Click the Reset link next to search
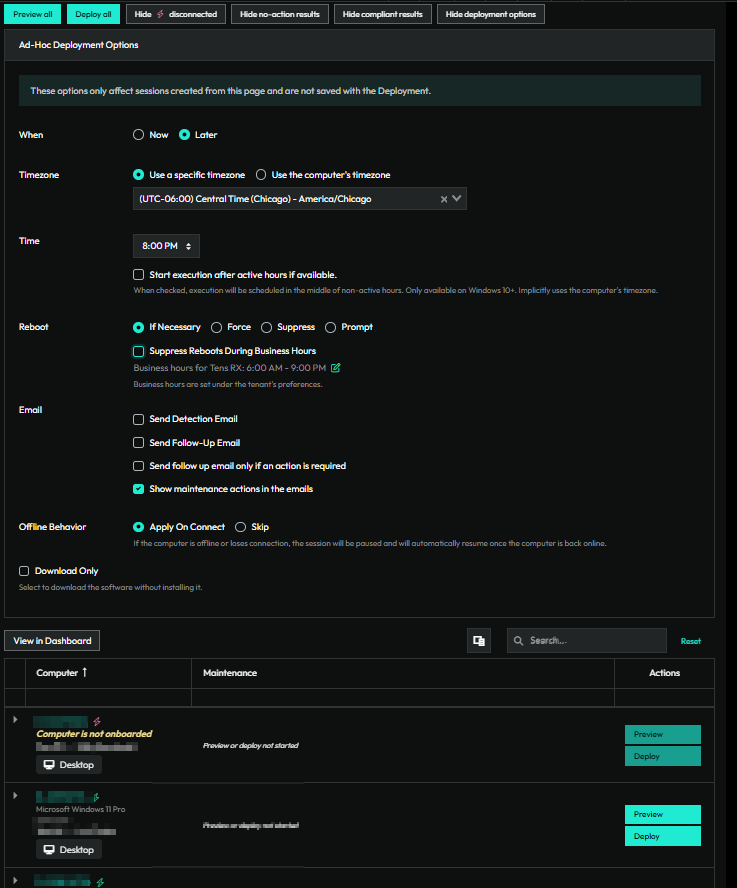Screen dimensions: 737x888 click(691, 641)
